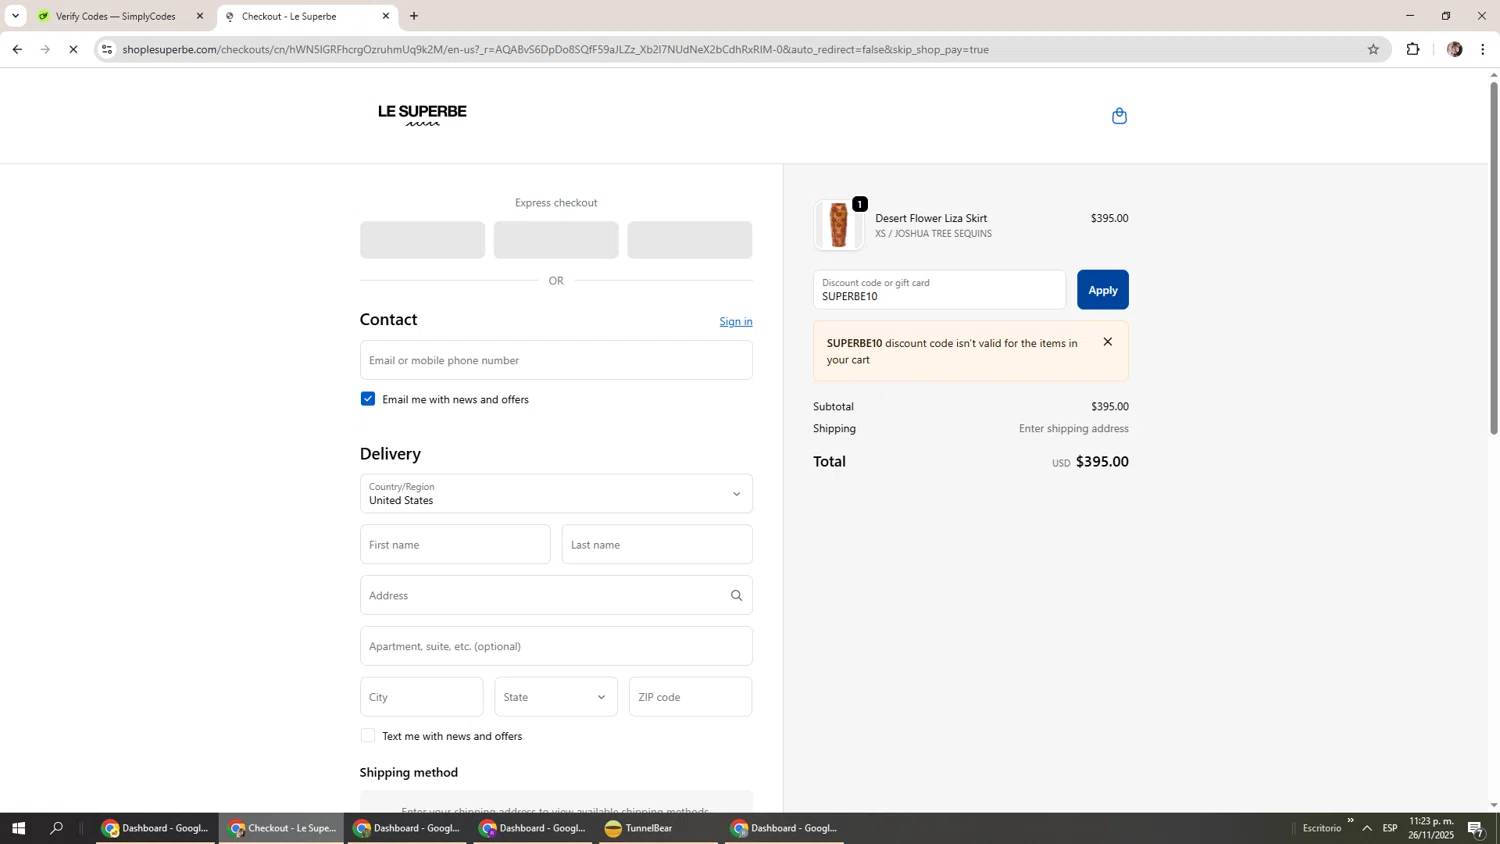The image size is (1500, 844).
Task: Open the browser extensions puzzle icon
Action: (x=1413, y=49)
